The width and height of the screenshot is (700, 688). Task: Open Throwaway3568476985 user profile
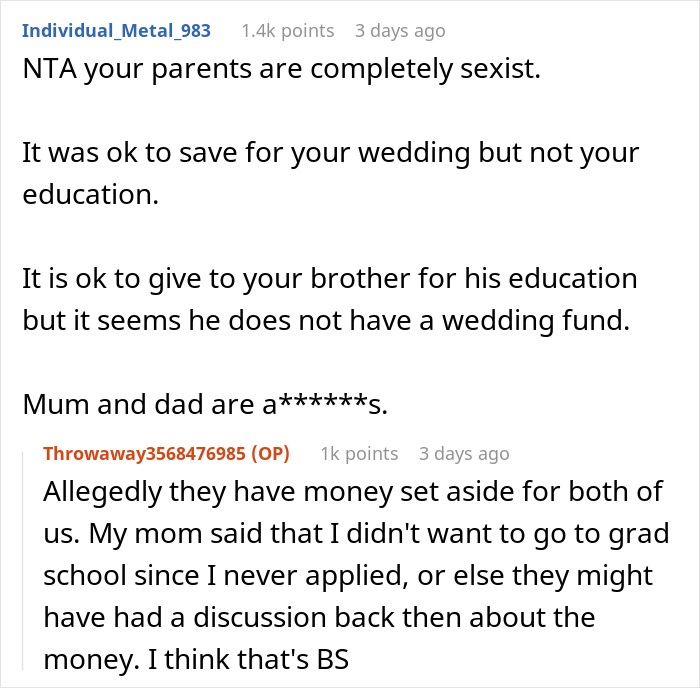[144, 453]
